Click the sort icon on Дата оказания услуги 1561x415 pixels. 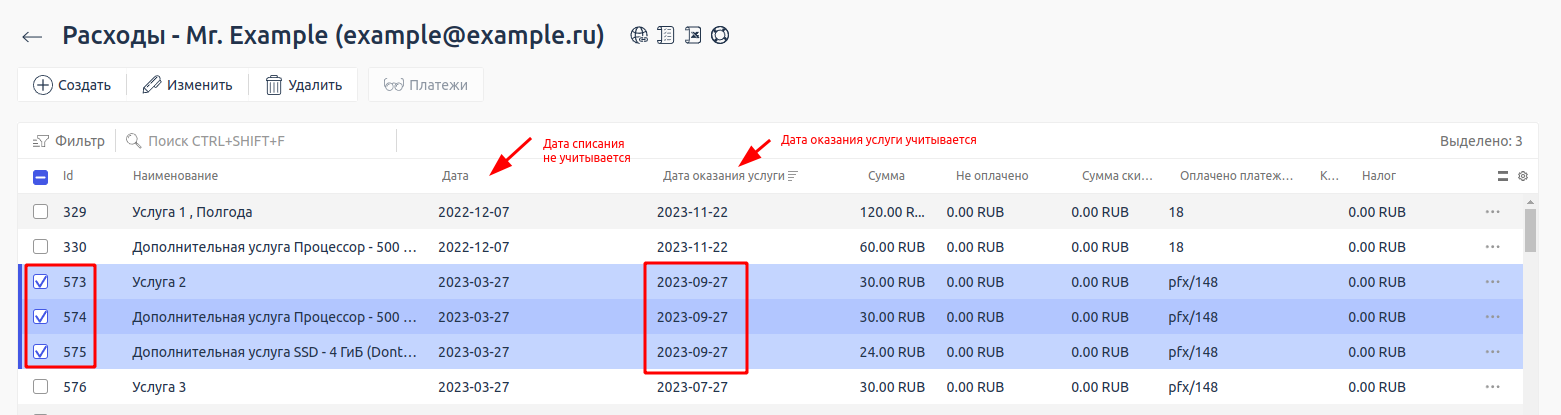pyautogui.click(x=793, y=176)
